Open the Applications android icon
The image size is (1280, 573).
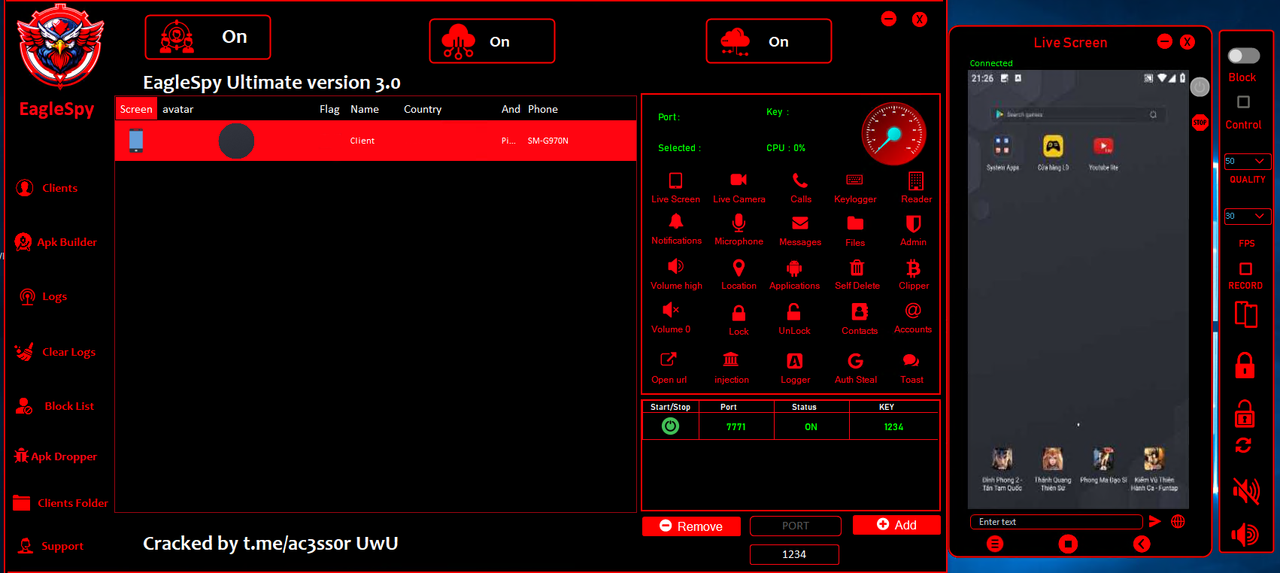pyautogui.click(x=794, y=268)
